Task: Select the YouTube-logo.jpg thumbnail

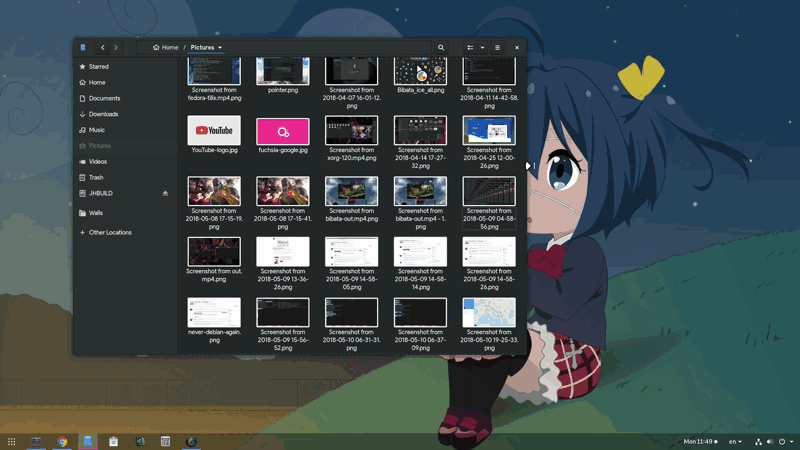Action: pyautogui.click(x=214, y=131)
